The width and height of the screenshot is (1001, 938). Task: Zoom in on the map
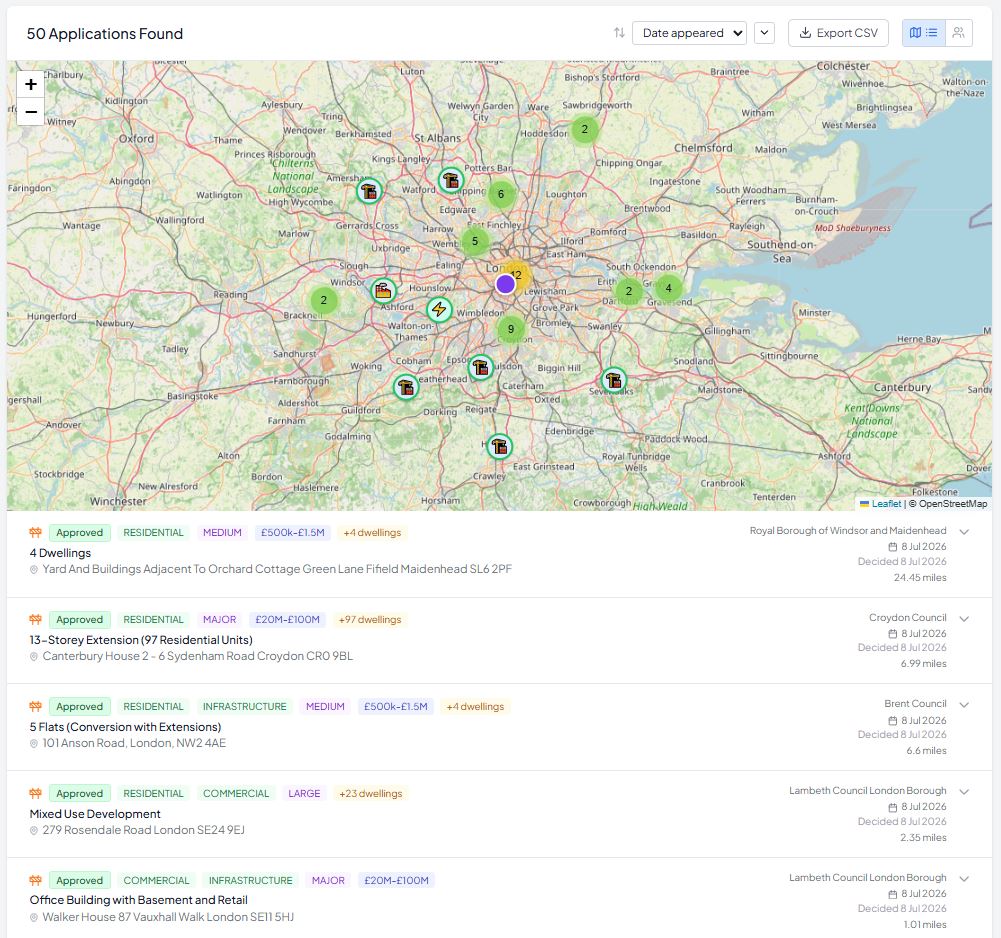click(x=31, y=84)
